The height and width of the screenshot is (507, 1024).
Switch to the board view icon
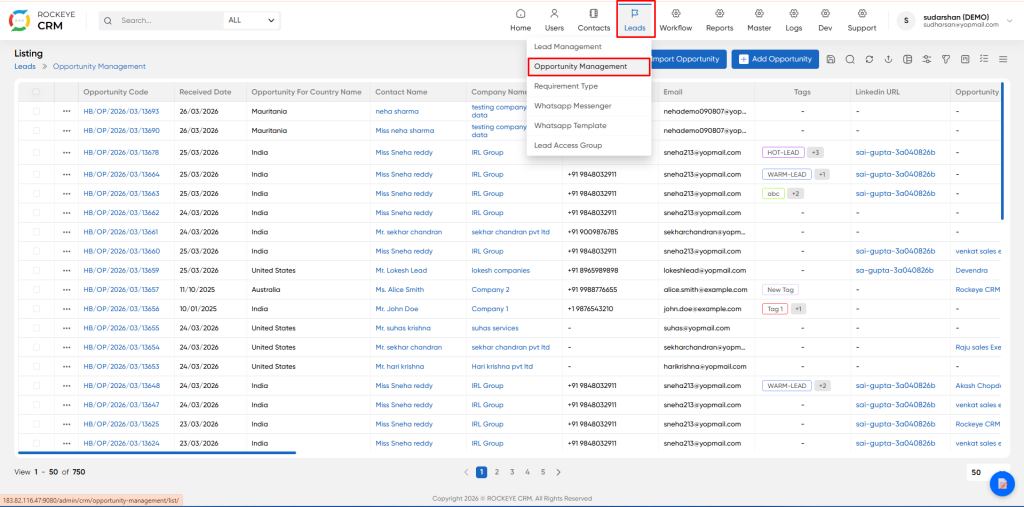[x=965, y=59]
